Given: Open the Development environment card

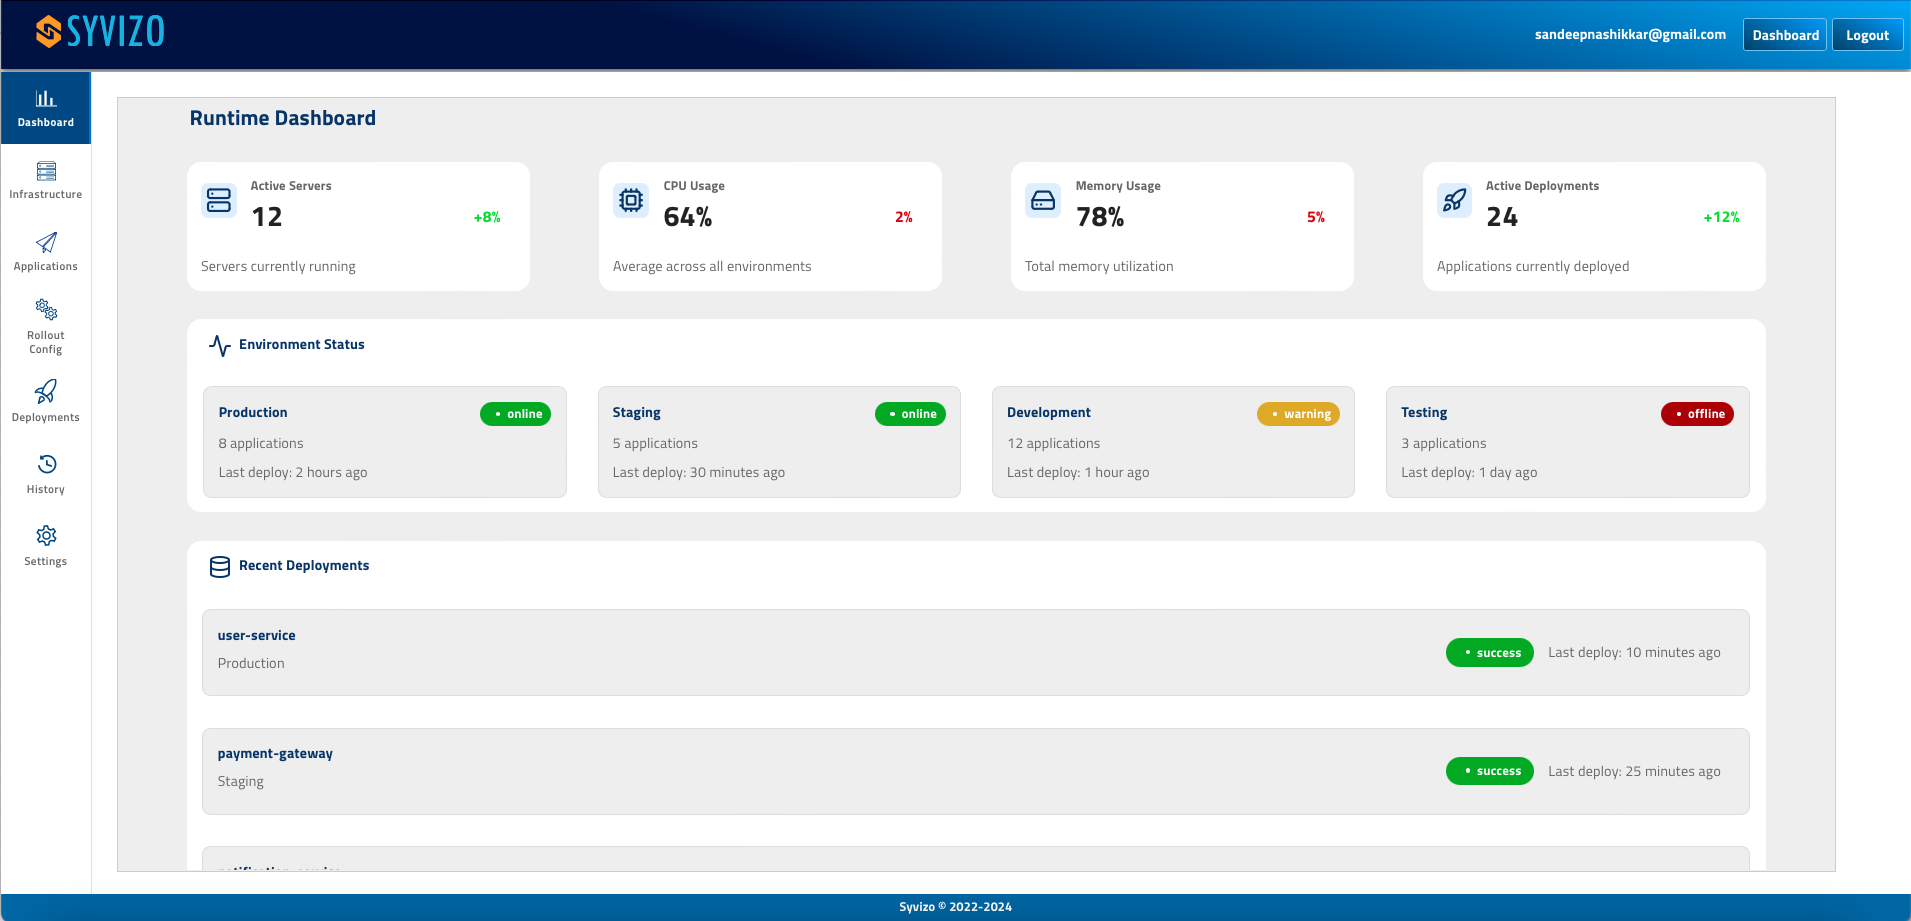Looking at the screenshot, I should (x=1173, y=442).
